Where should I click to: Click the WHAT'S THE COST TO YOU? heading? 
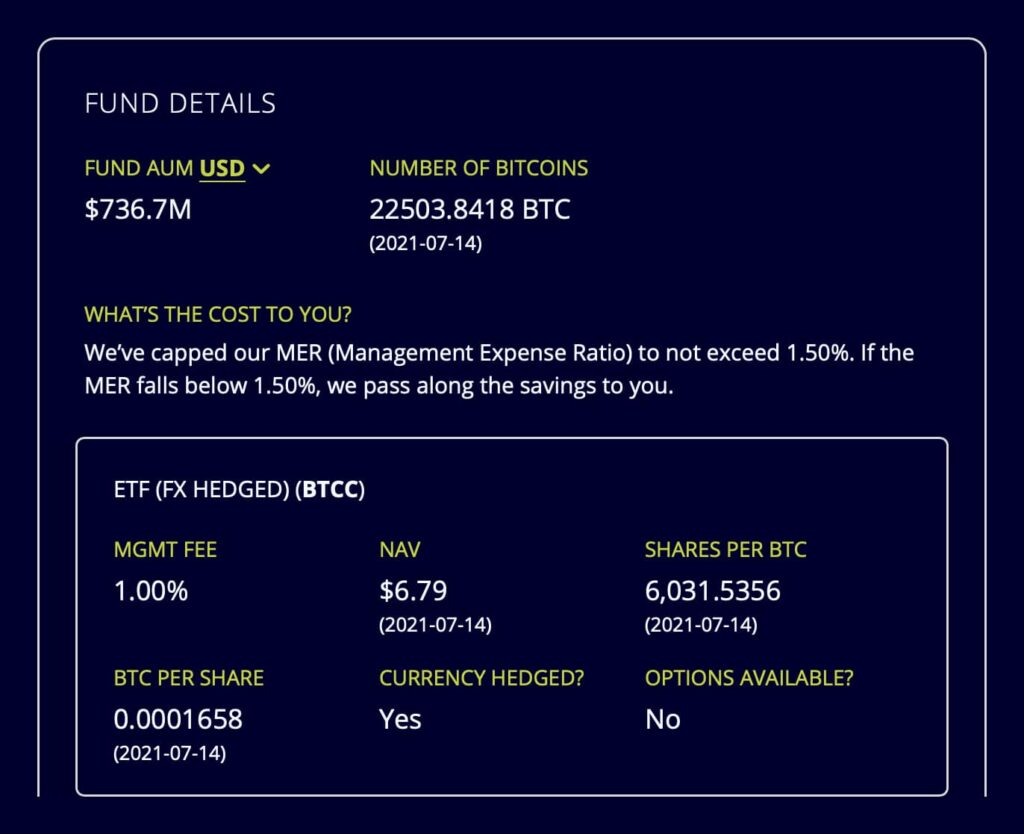click(218, 315)
